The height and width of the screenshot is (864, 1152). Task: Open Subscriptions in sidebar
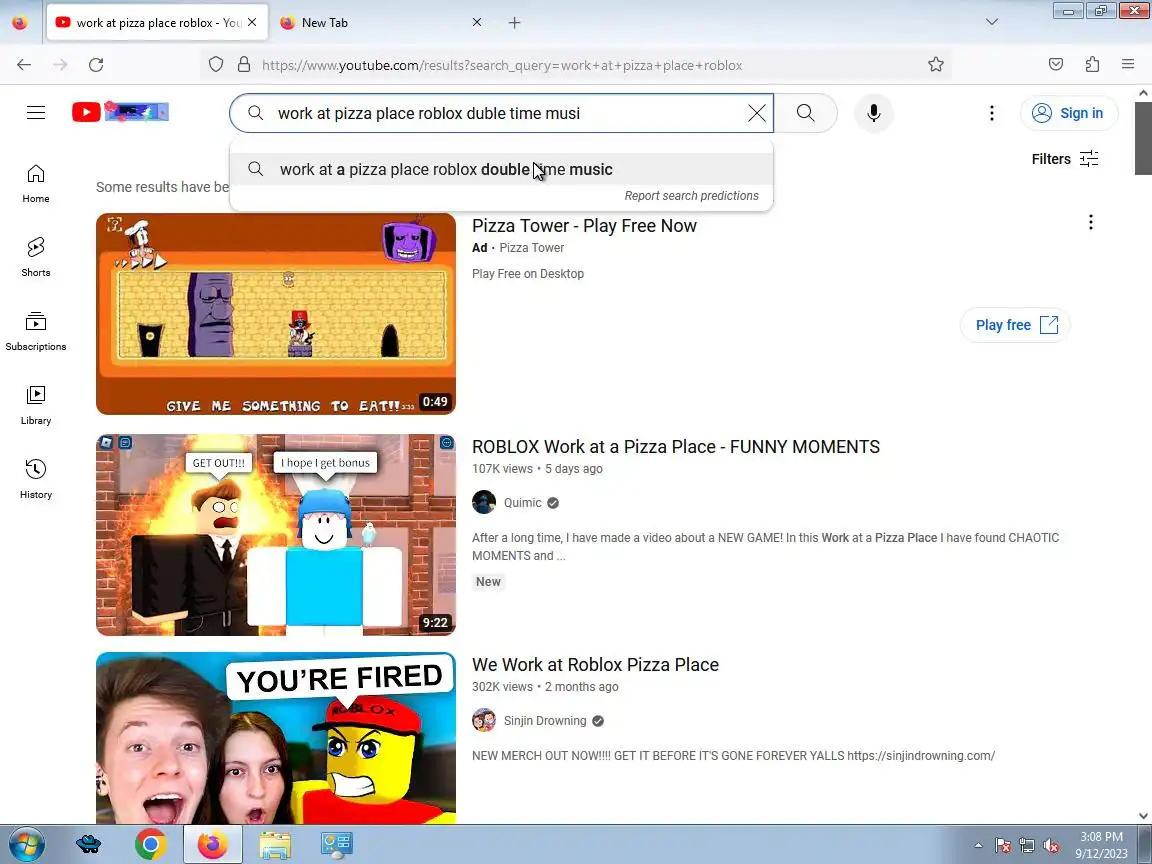36,331
